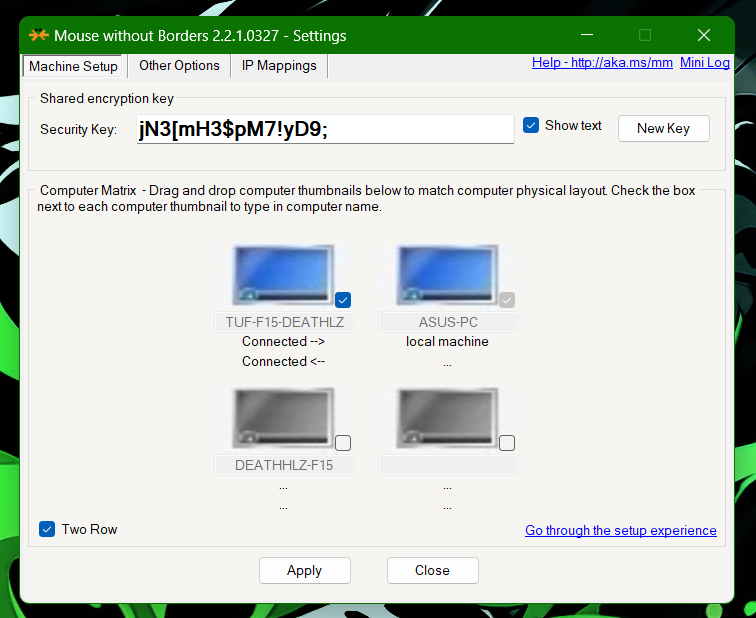Open the Mini Log link
This screenshot has width=756, height=618.
(704, 63)
